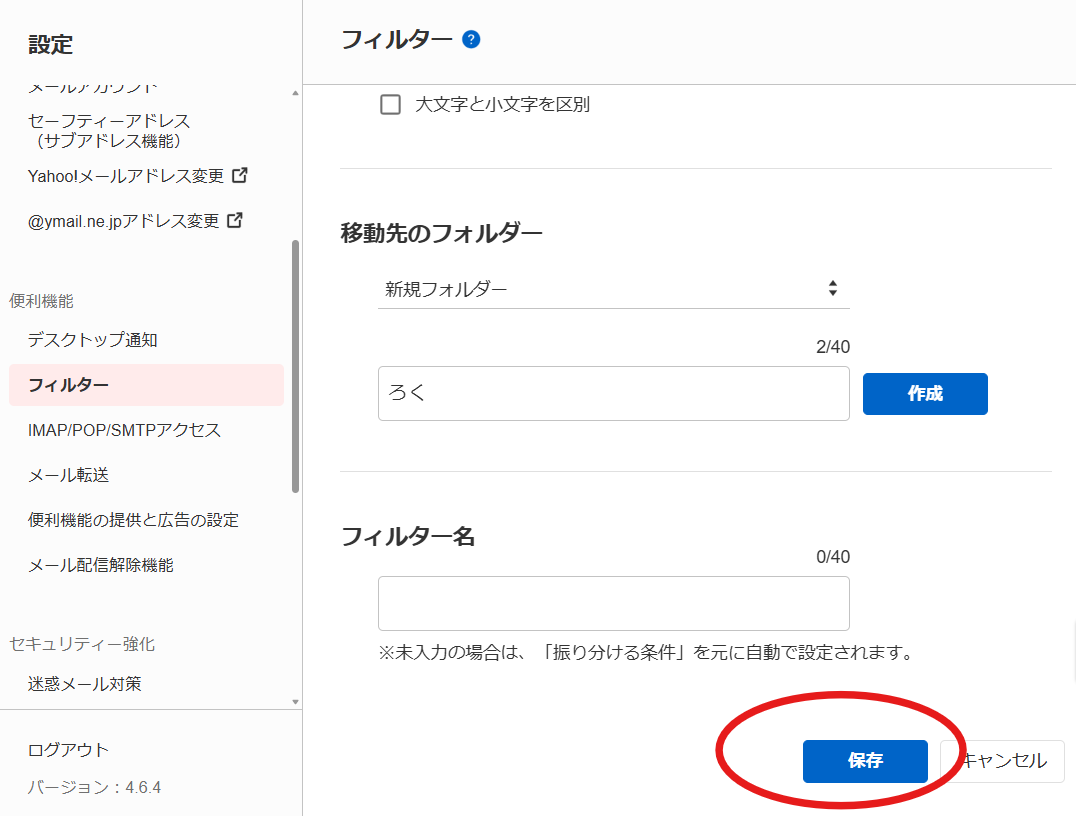Enable the 大文字と小文字を区別 checkbox
1076x816 pixels.
(x=391, y=104)
